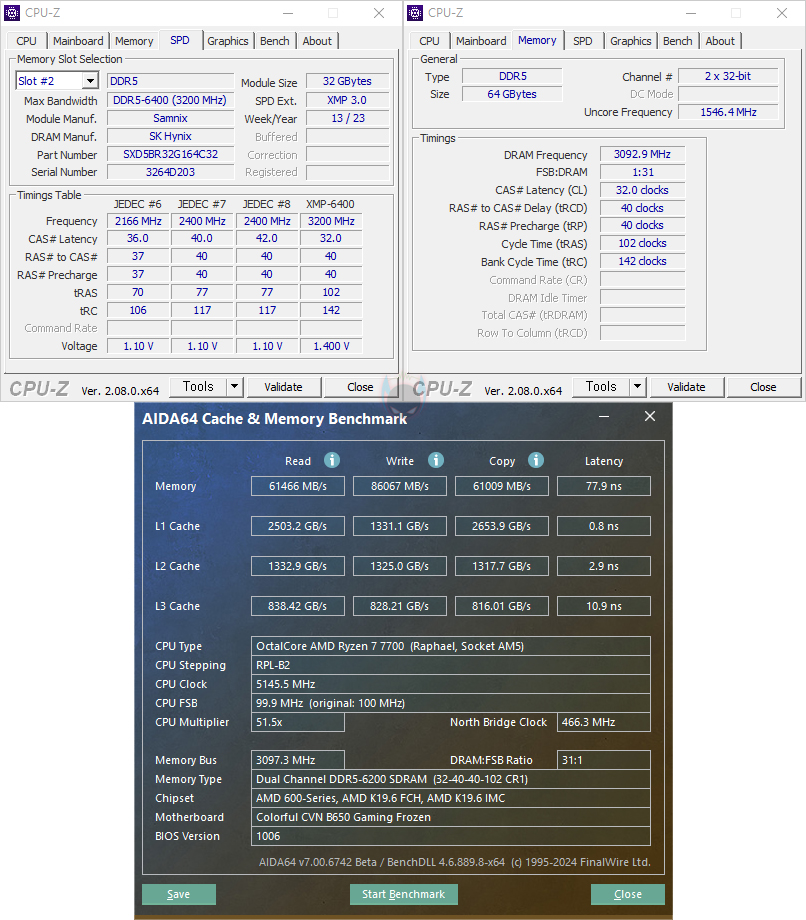806x920 pixels.
Task: Expand the Tools arrow in left CPU-Z window
Action: click(x=234, y=387)
